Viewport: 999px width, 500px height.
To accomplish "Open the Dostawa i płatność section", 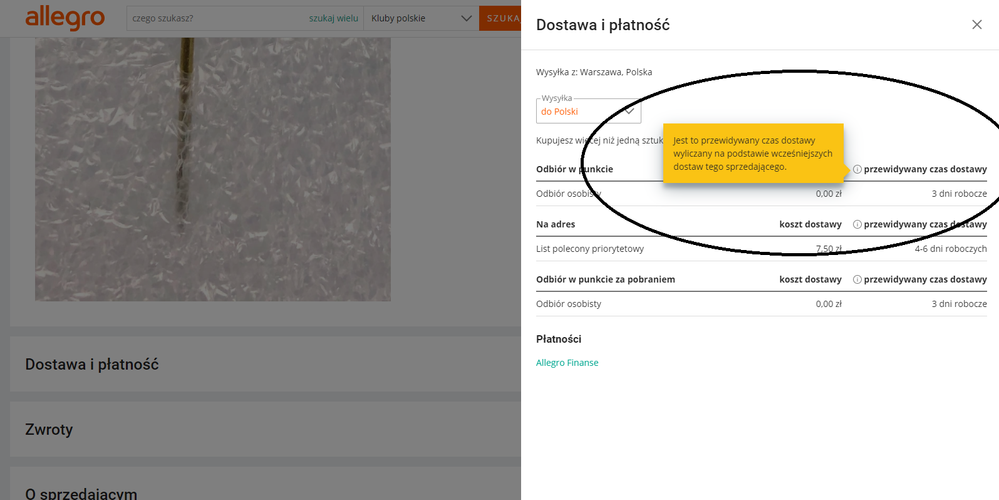I will tap(265, 364).
